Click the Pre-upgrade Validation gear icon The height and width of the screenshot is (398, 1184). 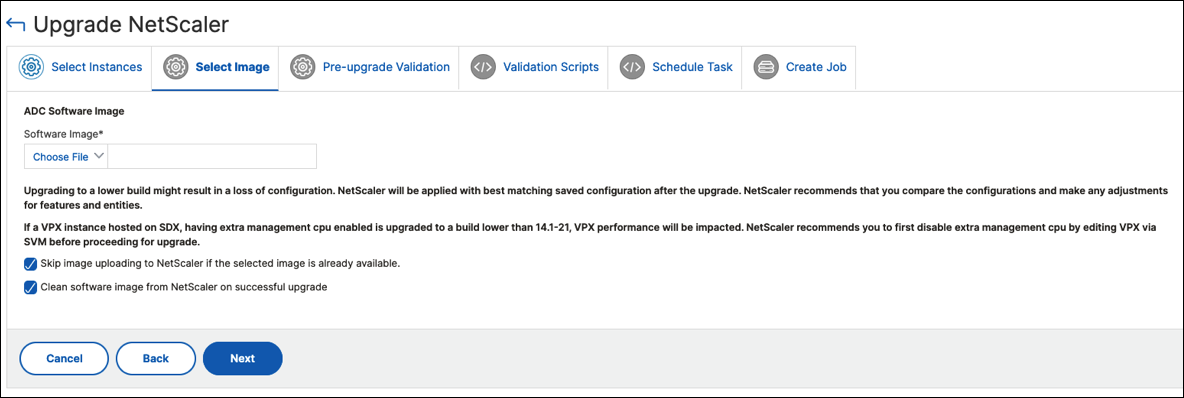click(x=303, y=66)
